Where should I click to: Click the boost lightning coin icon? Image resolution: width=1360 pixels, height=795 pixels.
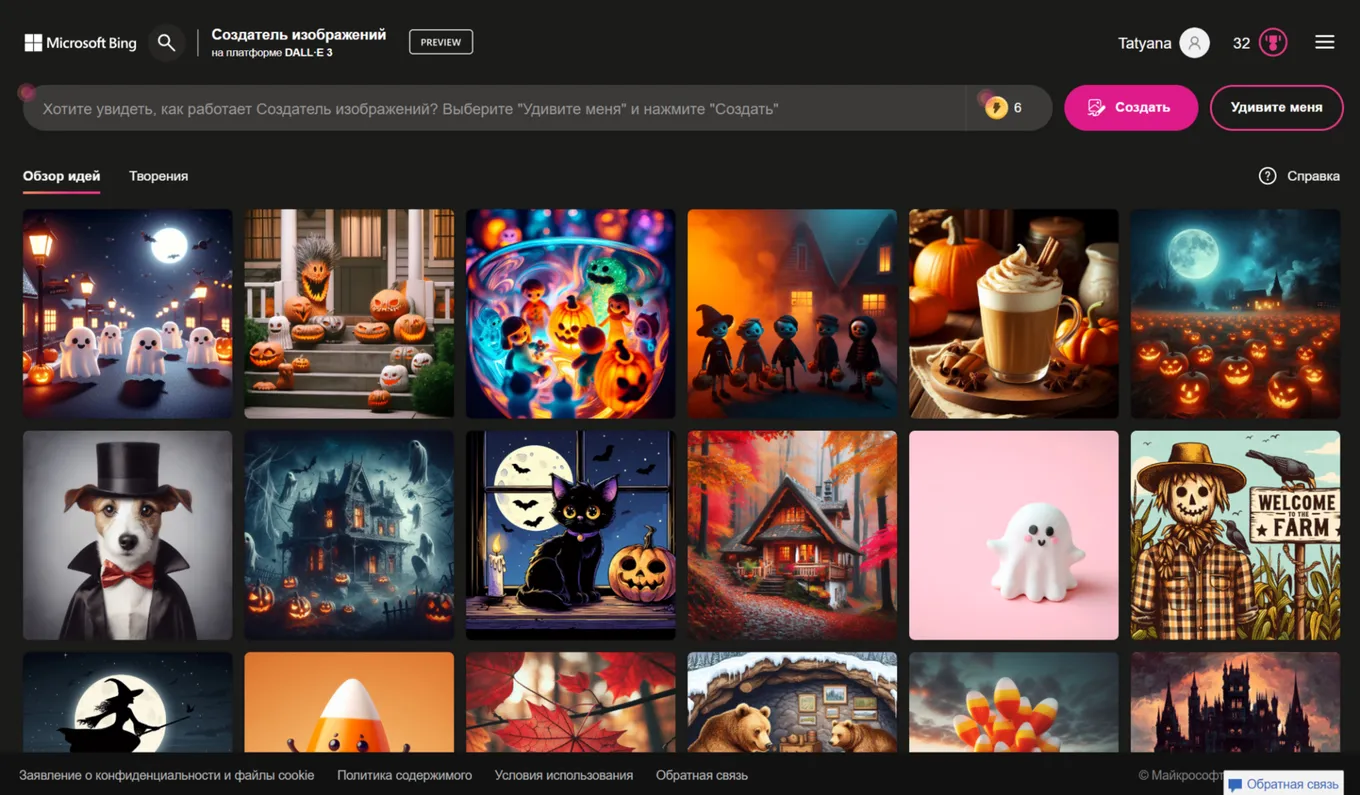996,108
